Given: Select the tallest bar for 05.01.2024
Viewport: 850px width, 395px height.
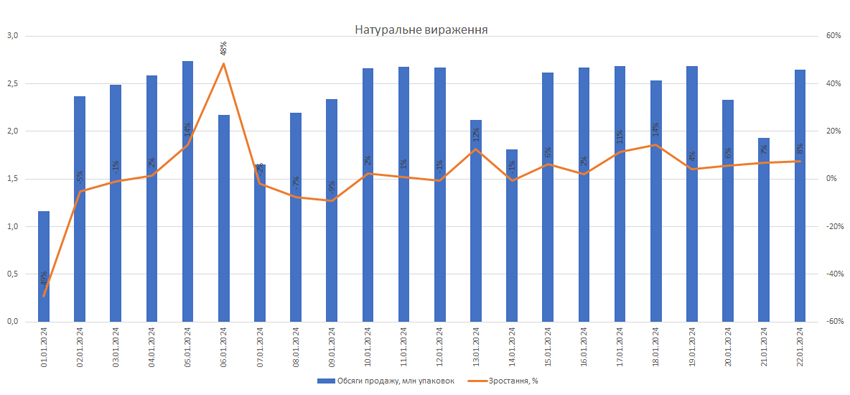Looking at the screenshot, I should click(x=188, y=191).
